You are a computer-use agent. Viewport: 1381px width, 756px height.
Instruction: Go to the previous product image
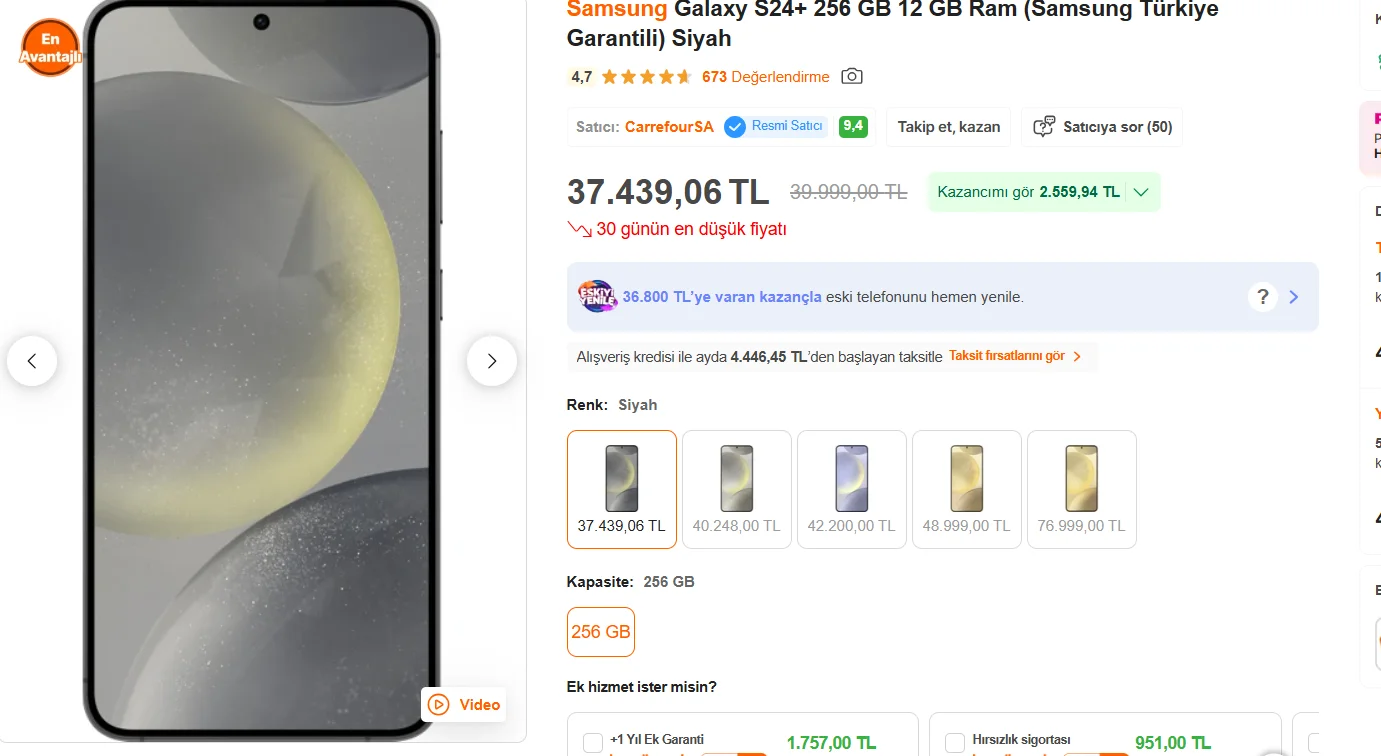pos(32,361)
